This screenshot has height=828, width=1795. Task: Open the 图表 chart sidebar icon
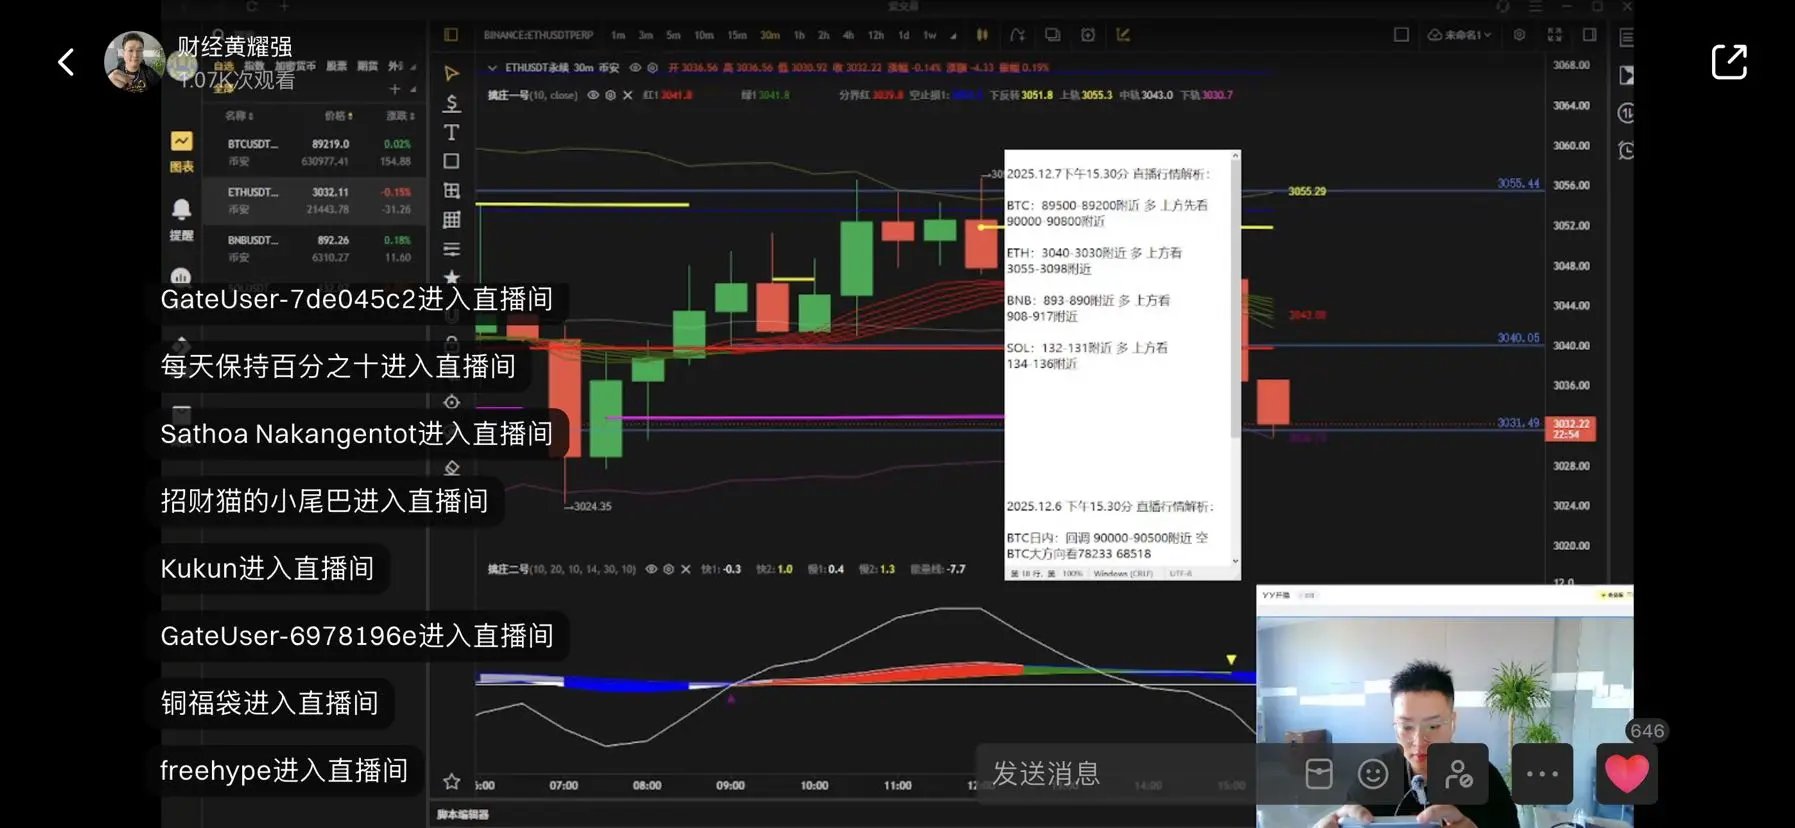(181, 151)
